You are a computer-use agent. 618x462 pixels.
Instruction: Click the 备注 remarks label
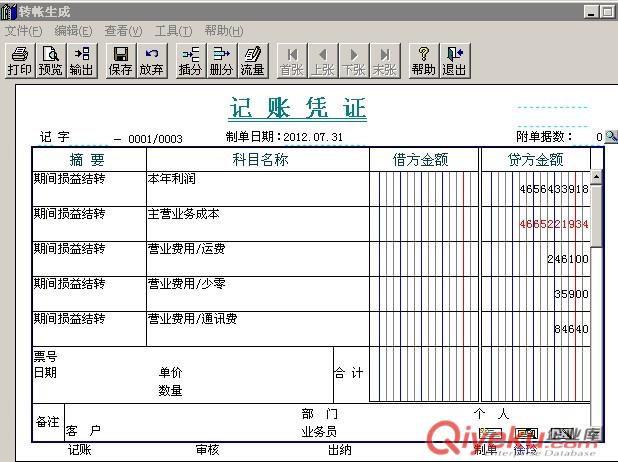48,422
